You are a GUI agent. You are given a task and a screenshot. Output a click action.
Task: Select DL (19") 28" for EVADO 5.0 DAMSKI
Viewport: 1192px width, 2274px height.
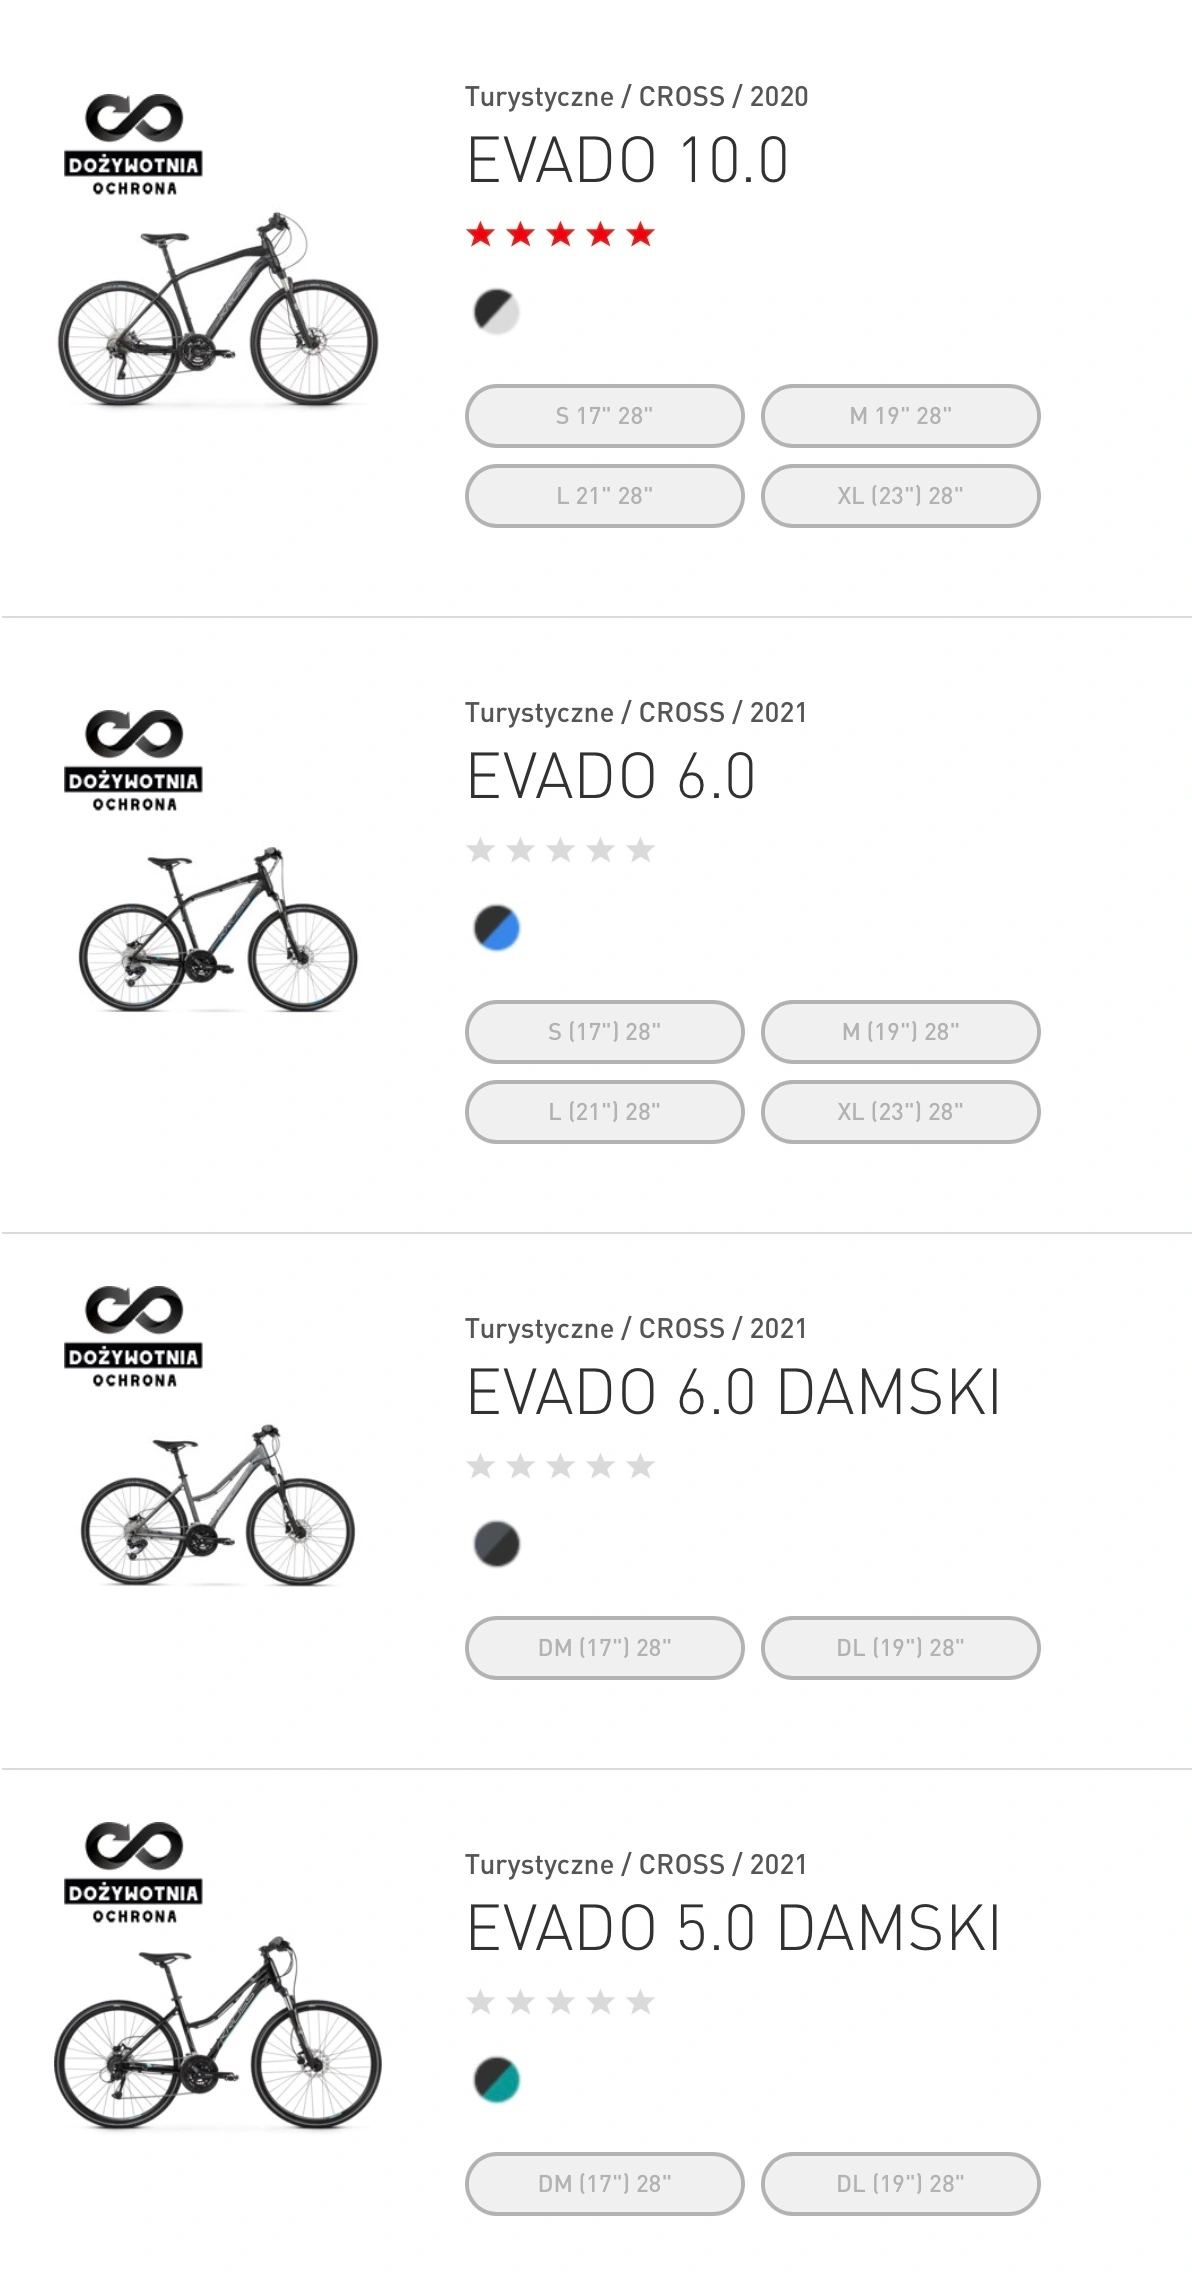click(x=901, y=2184)
